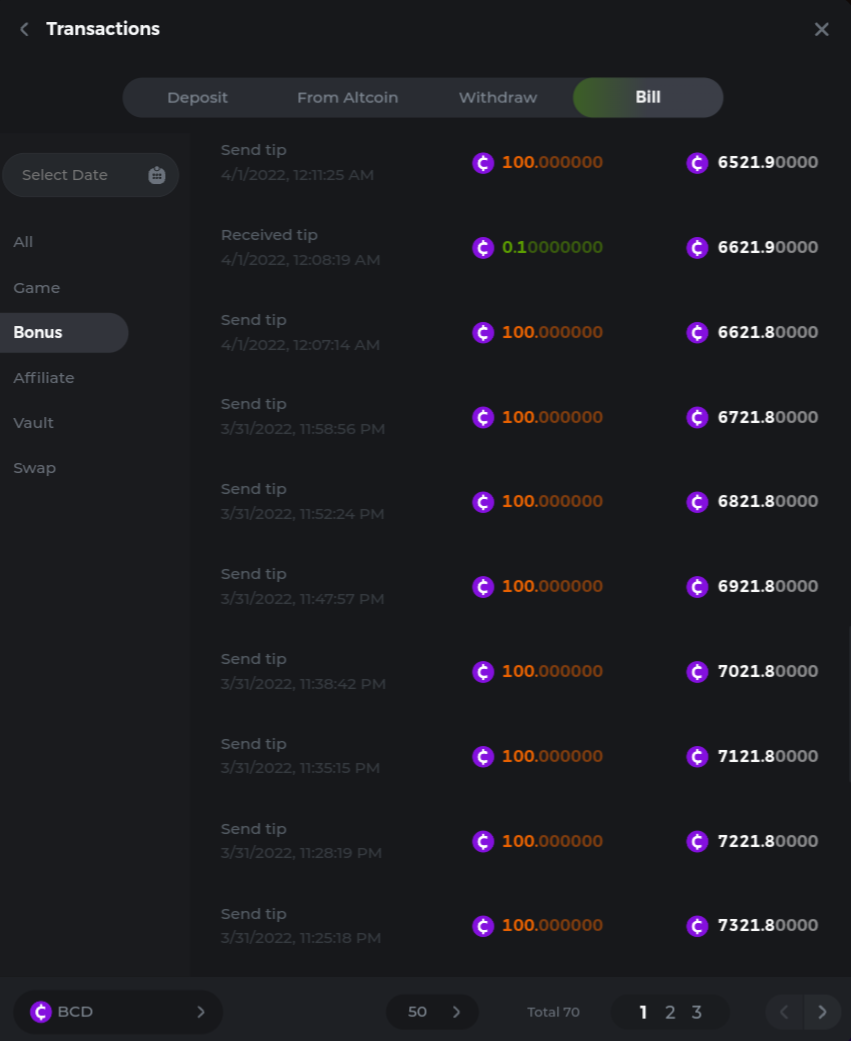Click coin icon beside the 0.10000000 received tip
This screenshot has width=851, height=1041.
pos(483,247)
